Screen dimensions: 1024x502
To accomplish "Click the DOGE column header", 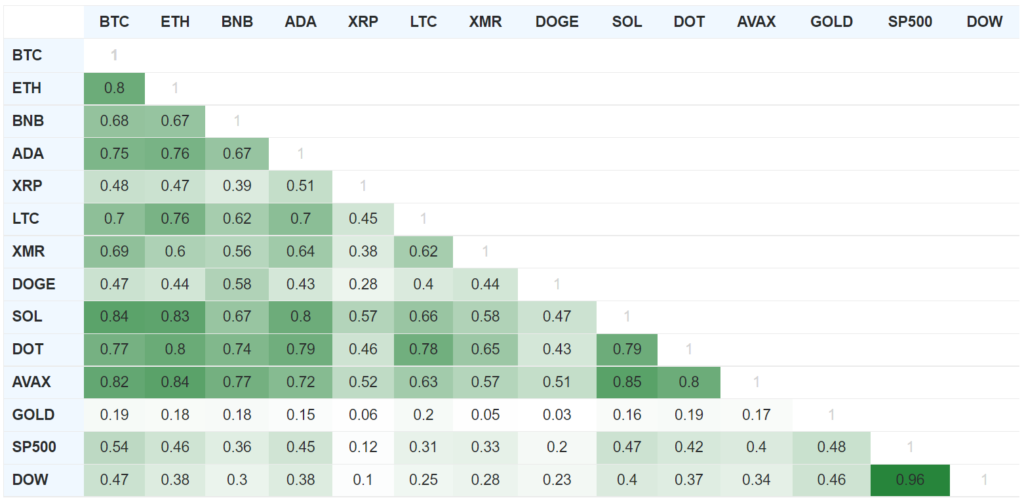I will (x=557, y=22).
